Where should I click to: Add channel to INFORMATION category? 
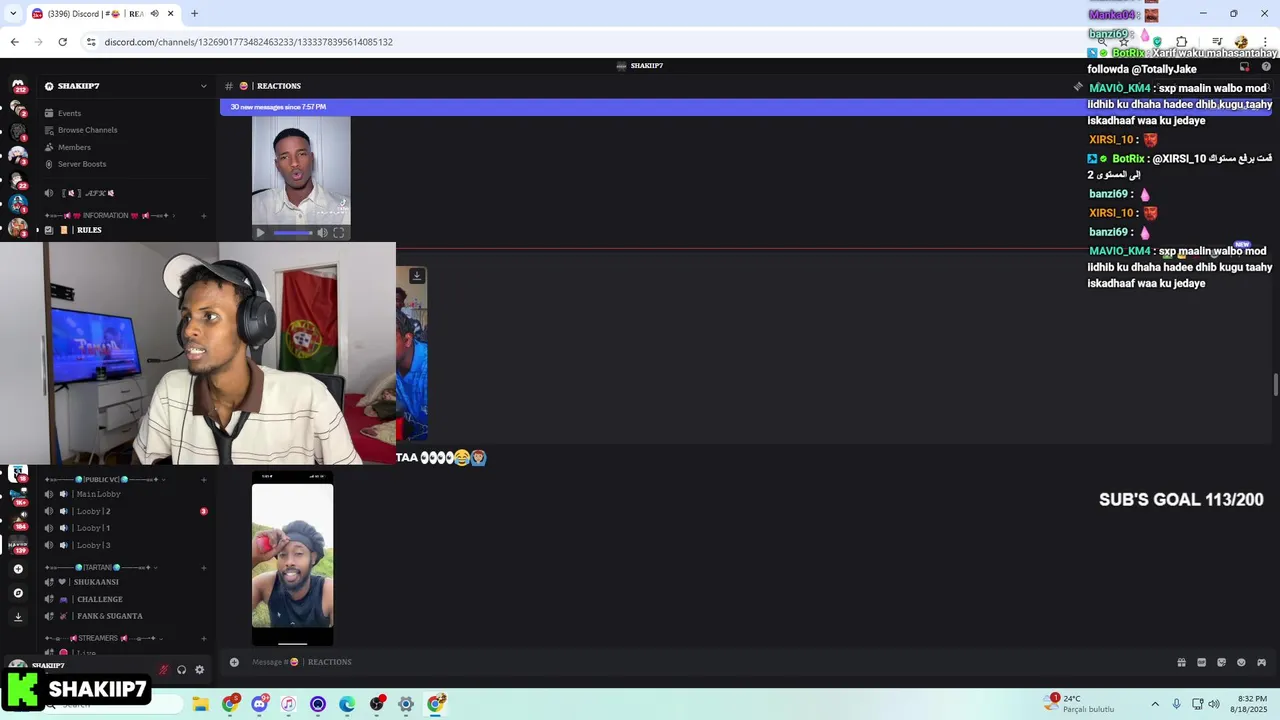tap(204, 215)
